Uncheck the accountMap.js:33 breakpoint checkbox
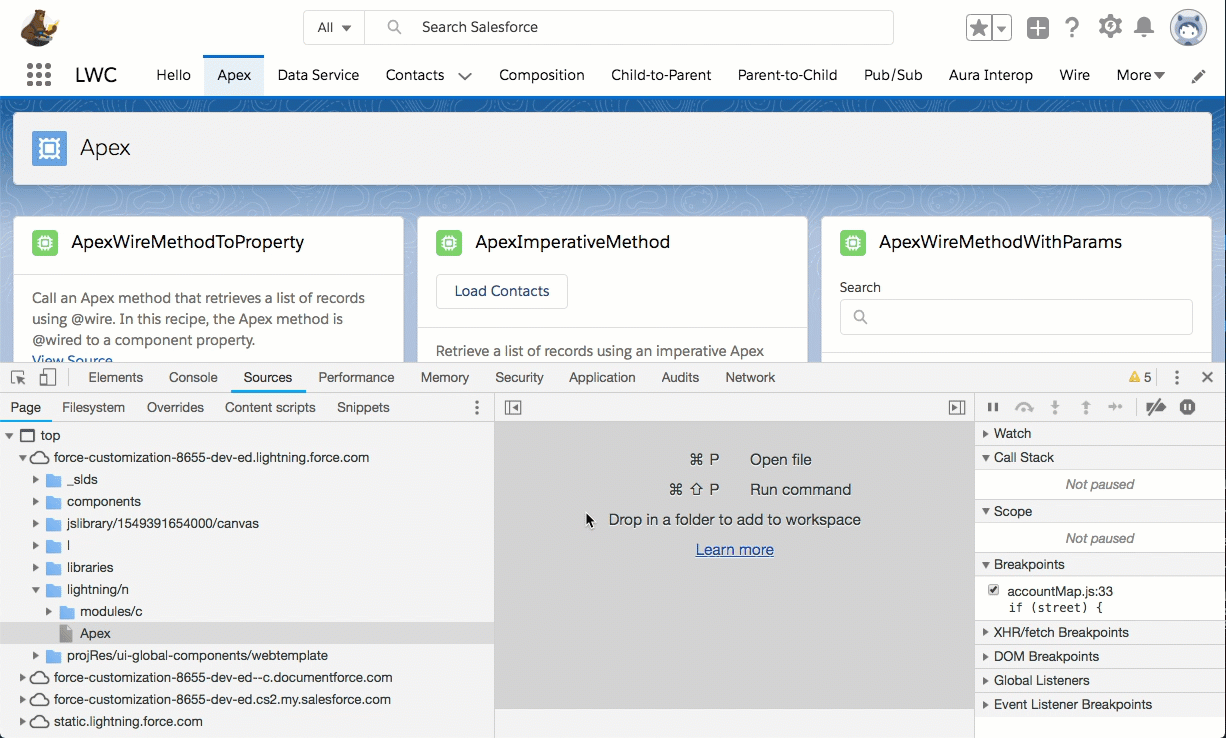The width and height of the screenshot is (1226, 738). click(993, 590)
